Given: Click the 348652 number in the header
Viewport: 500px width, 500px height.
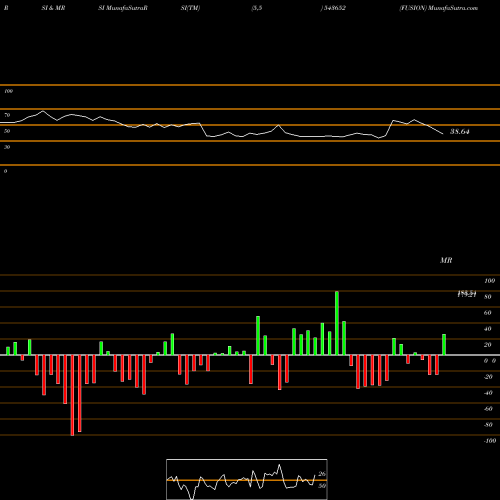Looking at the screenshot, I should [x=334, y=8].
